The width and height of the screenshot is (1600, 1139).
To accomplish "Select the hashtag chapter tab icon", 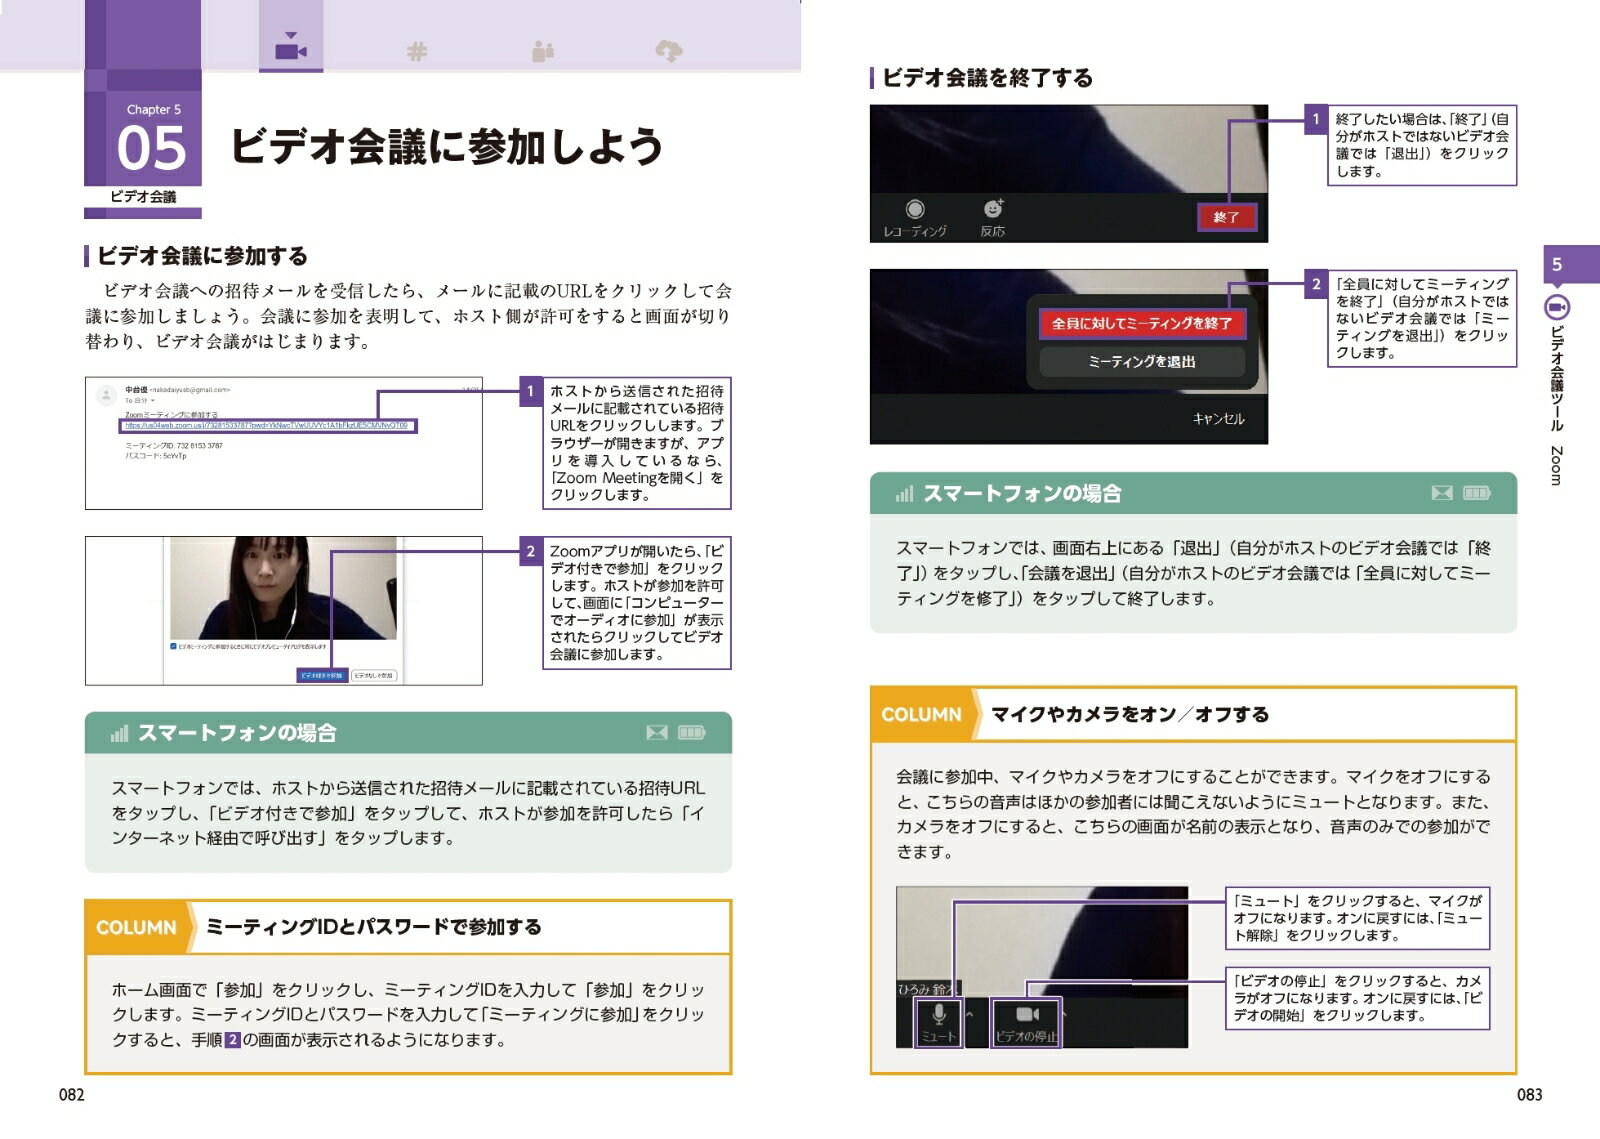I will coord(417,50).
